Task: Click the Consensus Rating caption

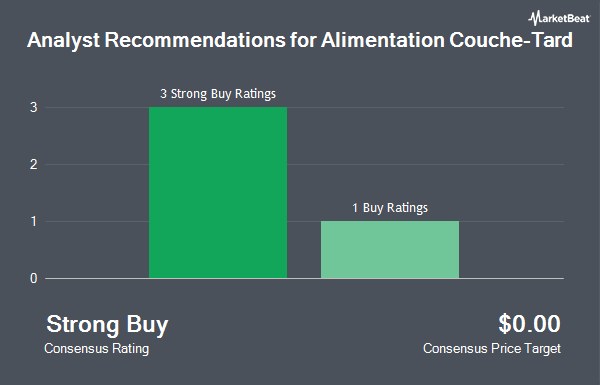Action: pos(96,349)
